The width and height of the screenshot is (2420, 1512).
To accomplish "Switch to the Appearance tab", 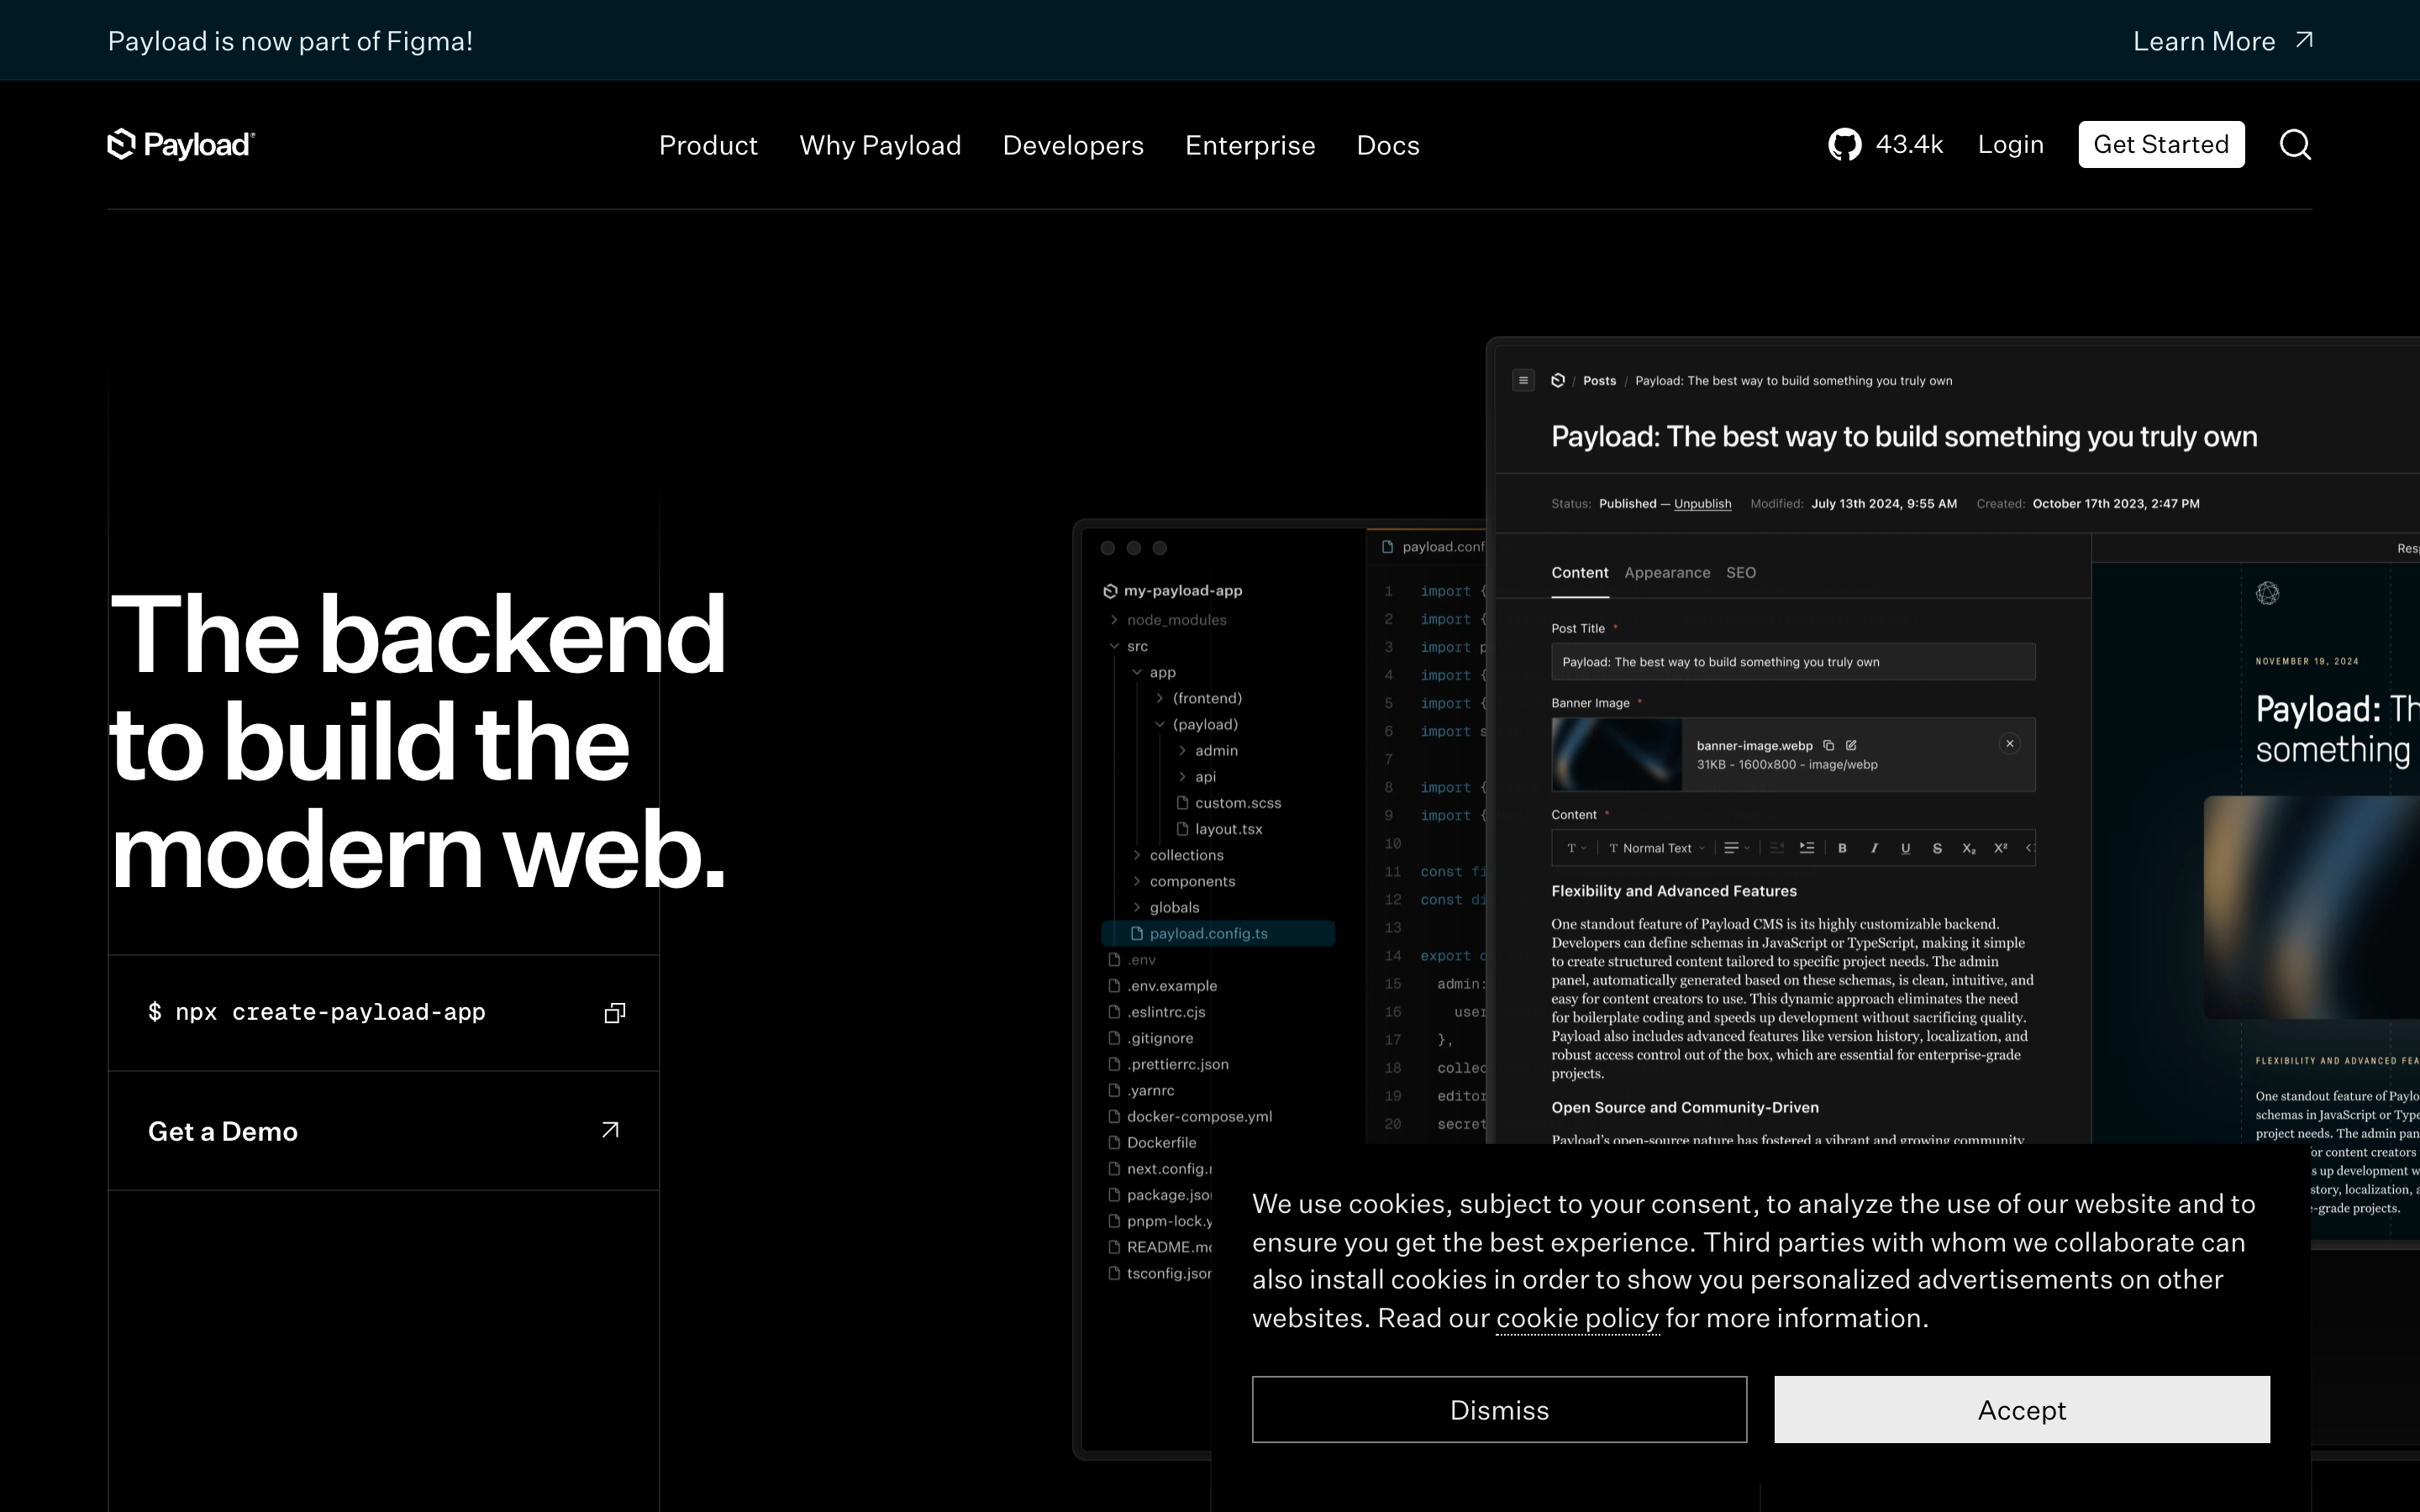I will [x=1667, y=573].
